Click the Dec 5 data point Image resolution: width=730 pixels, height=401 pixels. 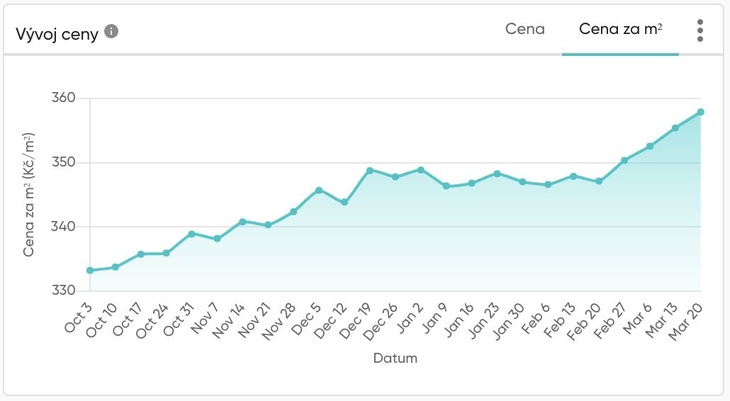(x=319, y=190)
